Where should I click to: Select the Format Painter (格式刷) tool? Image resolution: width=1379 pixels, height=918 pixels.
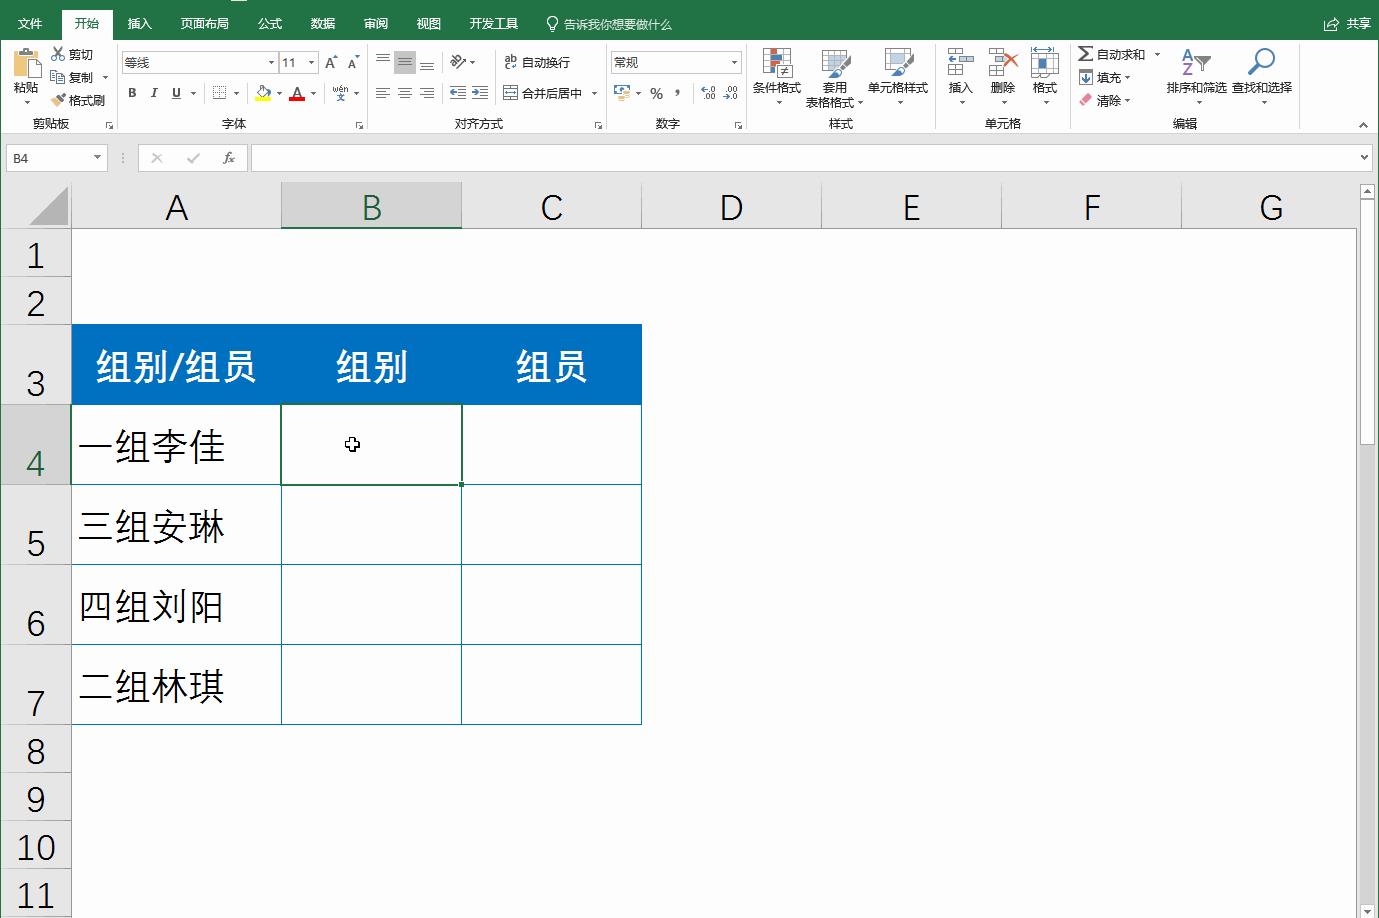(79, 100)
